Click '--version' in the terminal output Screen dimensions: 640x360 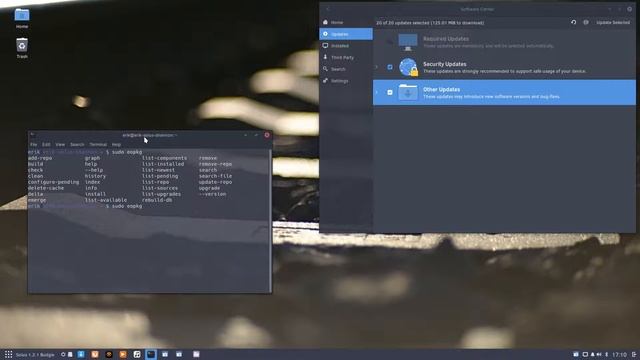pyautogui.click(x=212, y=194)
